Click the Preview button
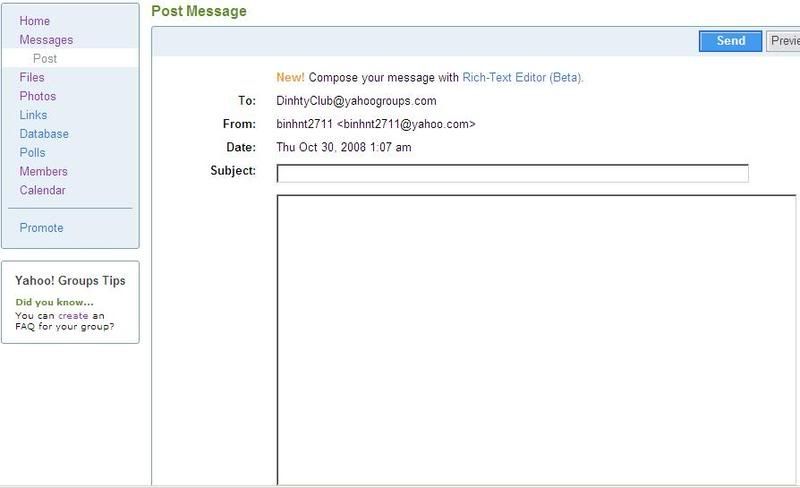800x488 pixels. pyautogui.click(x=783, y=41)
